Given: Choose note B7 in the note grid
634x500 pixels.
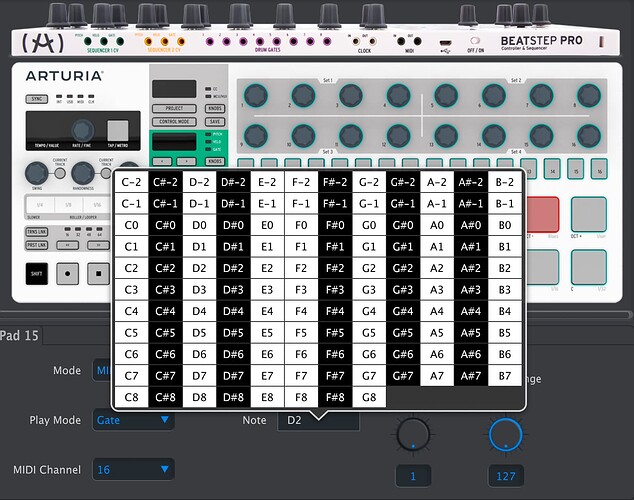Looking at the screenshot, I should [x=505, y=376].
